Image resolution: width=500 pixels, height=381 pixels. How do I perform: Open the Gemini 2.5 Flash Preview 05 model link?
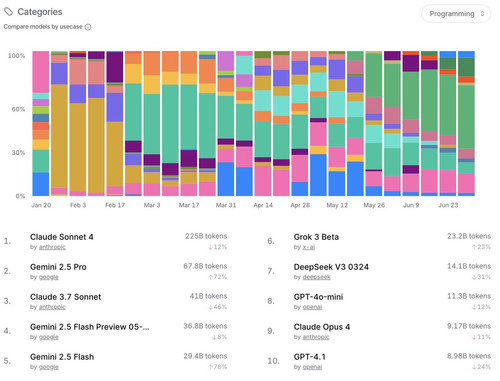pyautogui.click(x=90, y=327)
